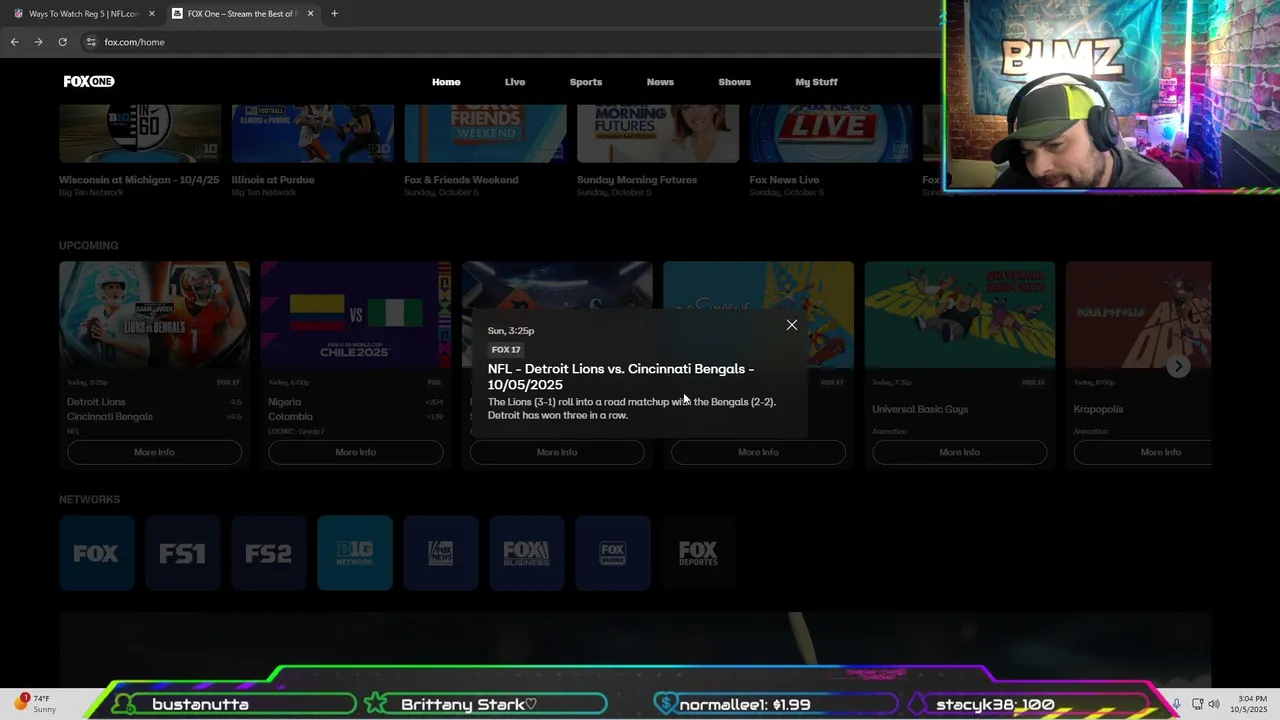The width and height of the screenshot is (1280, 720).
Task: Open the Fox Business network tile
Action: tap(527, 553)
